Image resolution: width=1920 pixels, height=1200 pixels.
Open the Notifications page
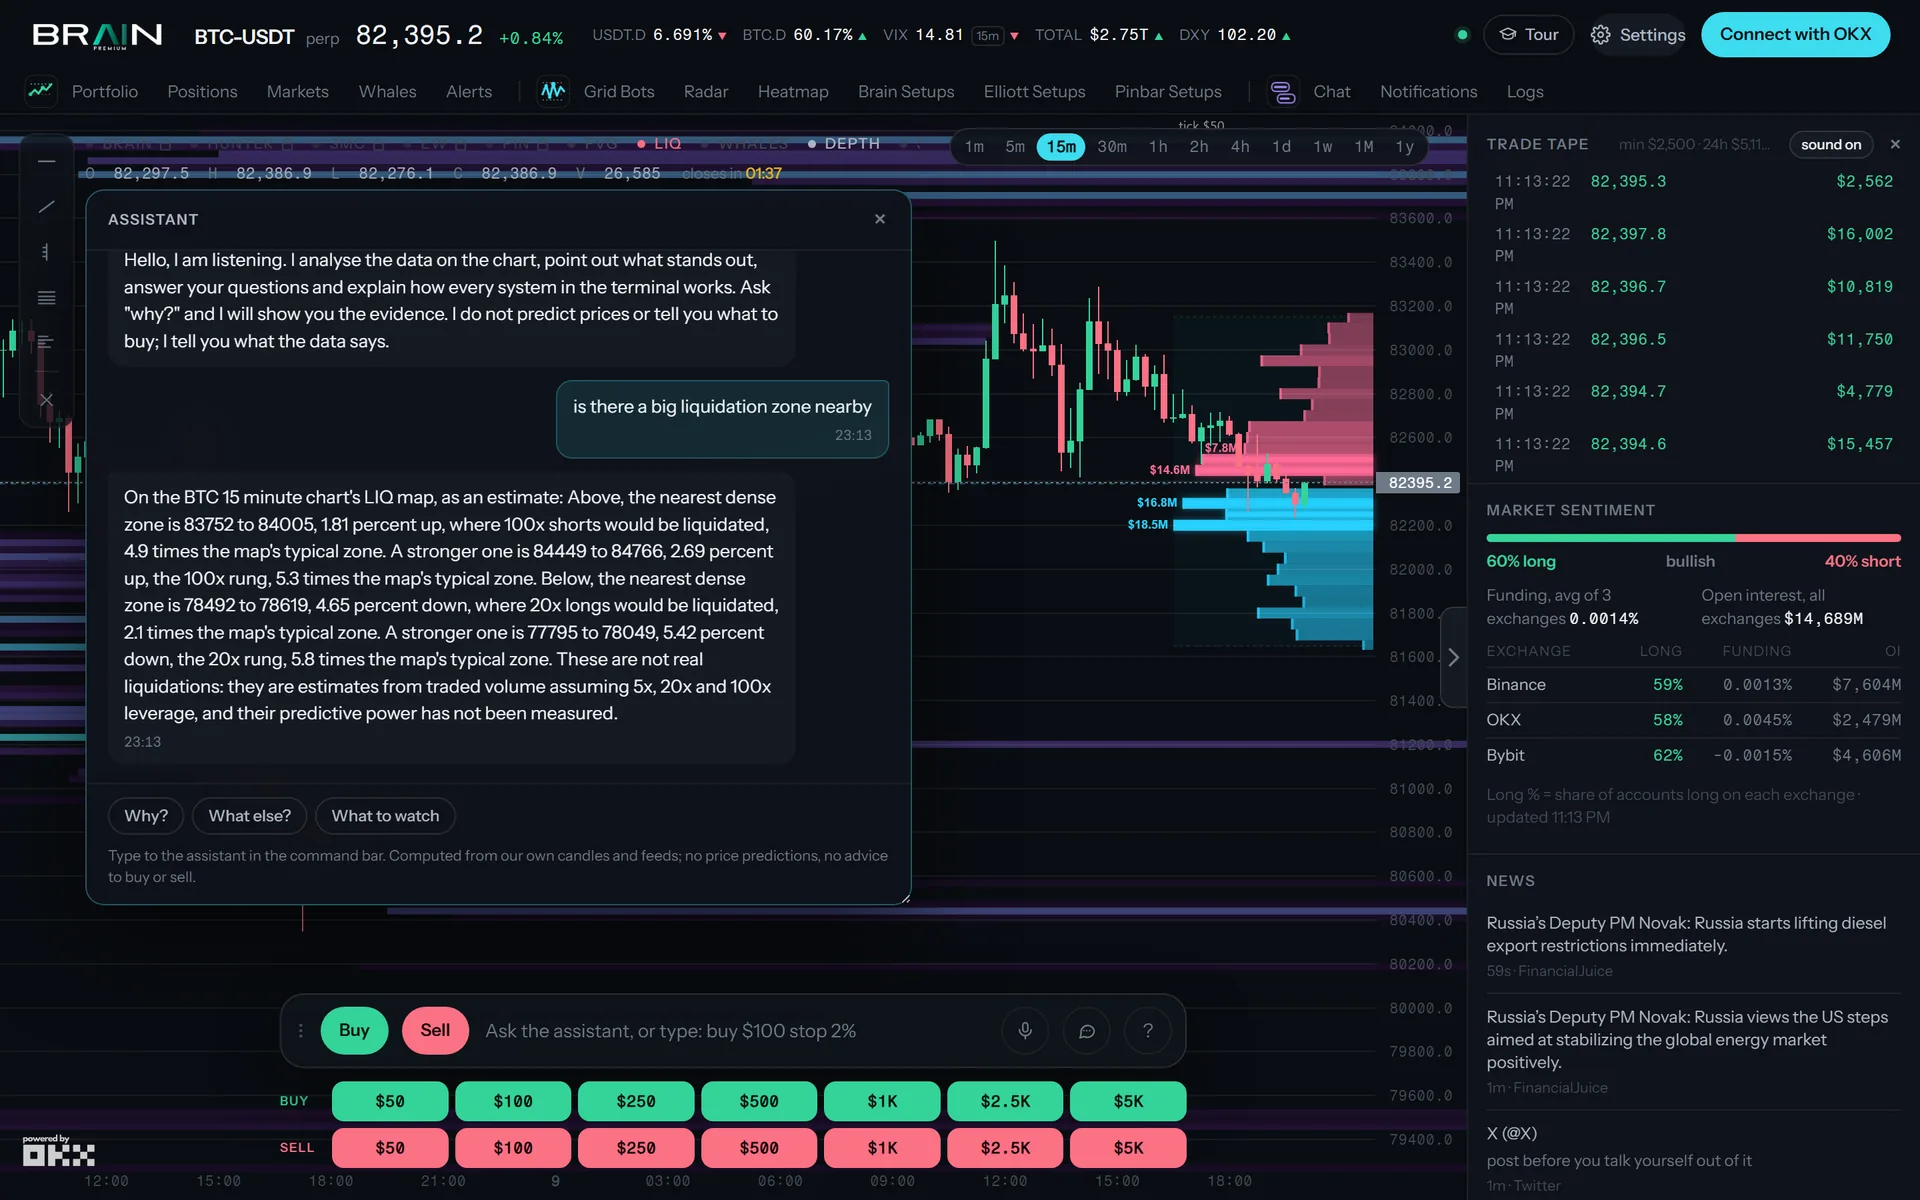(1428, 91)
